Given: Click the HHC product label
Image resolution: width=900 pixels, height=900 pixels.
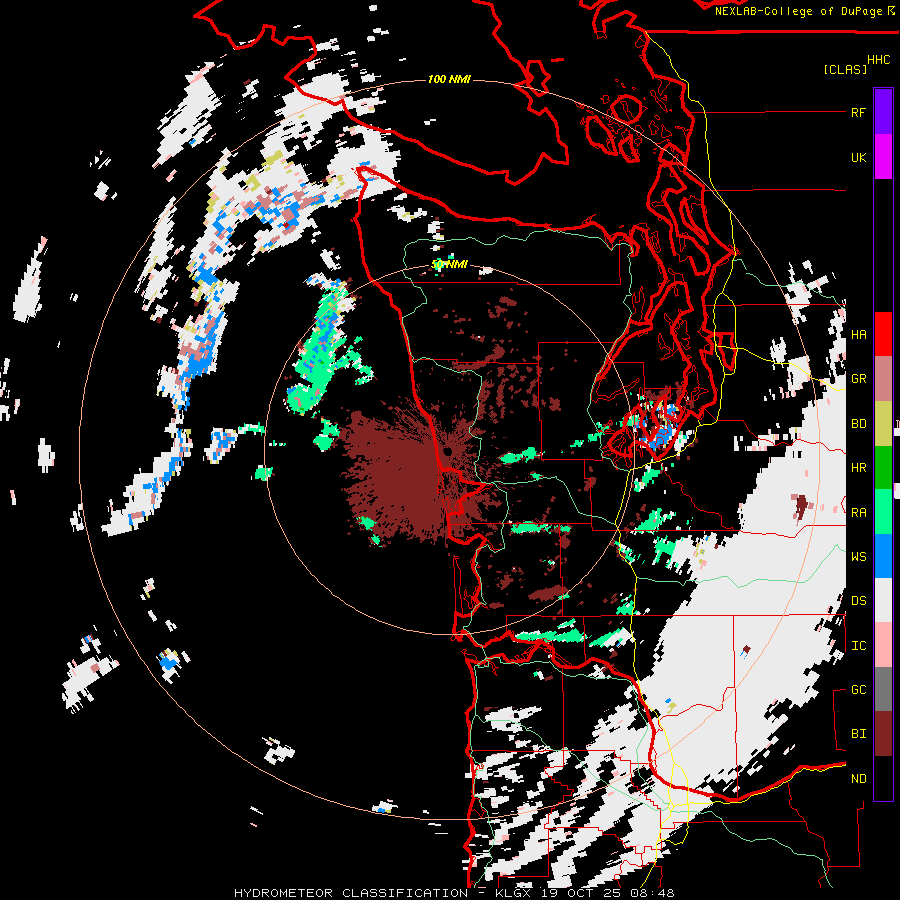Looking at the screenshot, I should point(878,60).
